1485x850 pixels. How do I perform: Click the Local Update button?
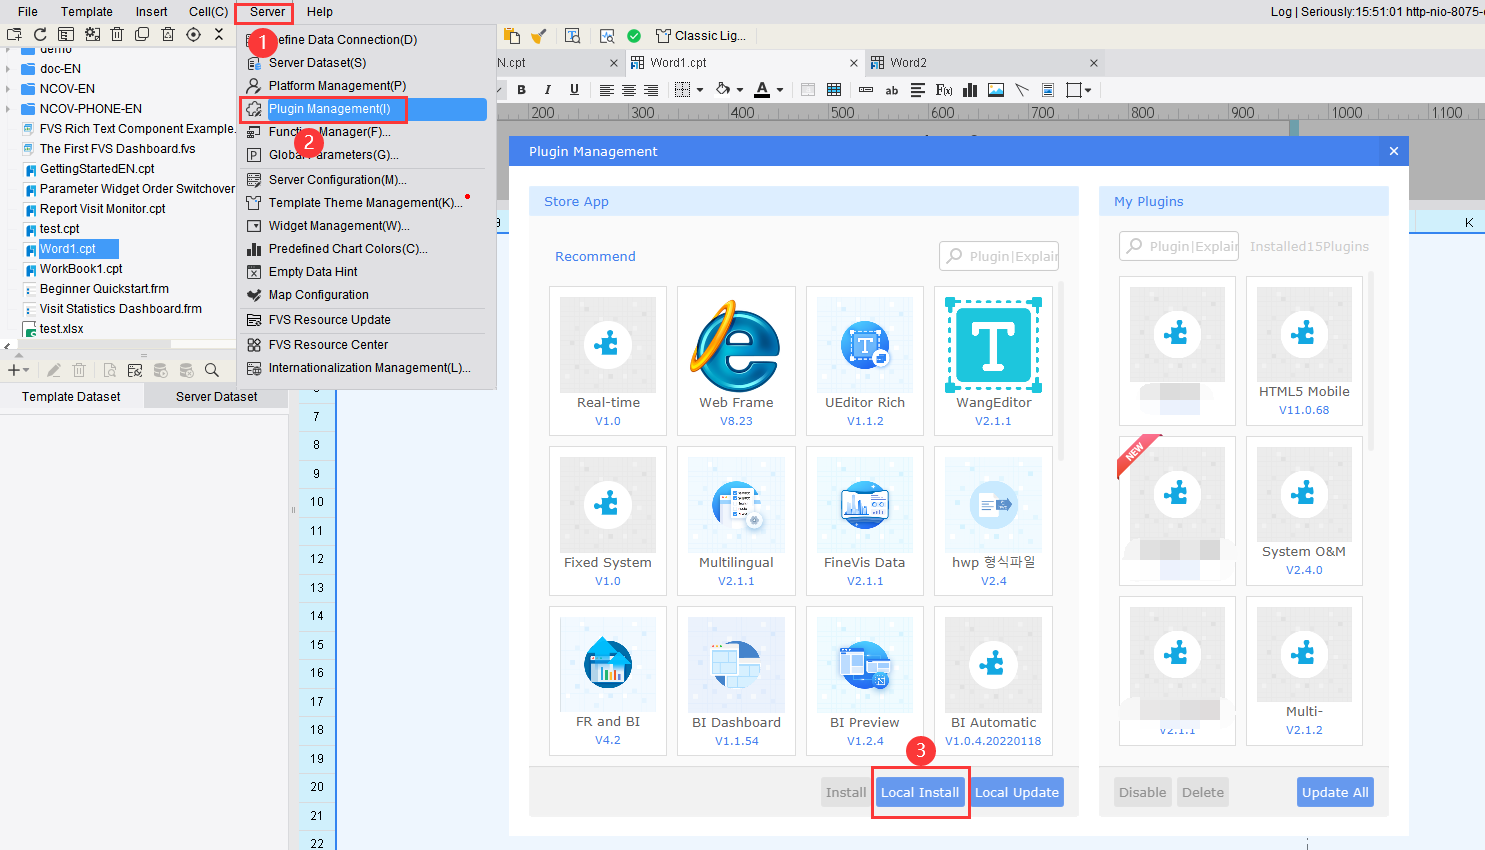click(1017, 792)
